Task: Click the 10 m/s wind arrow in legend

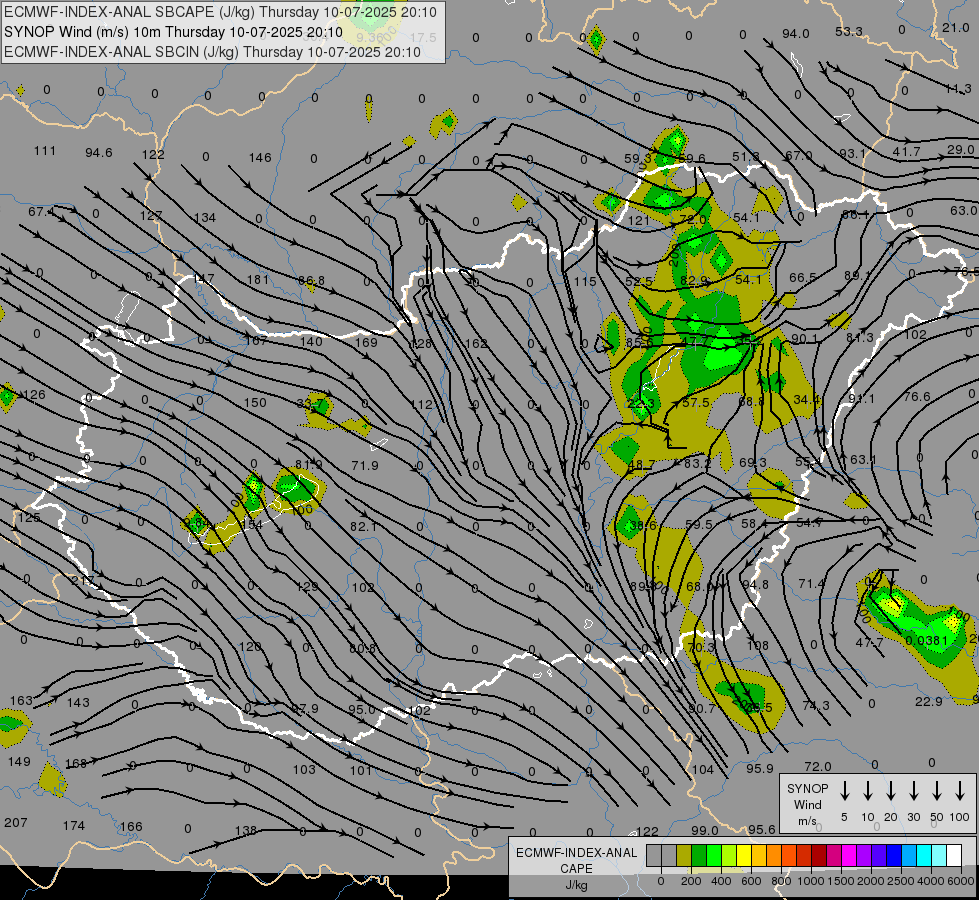Action: click(868, 791)
